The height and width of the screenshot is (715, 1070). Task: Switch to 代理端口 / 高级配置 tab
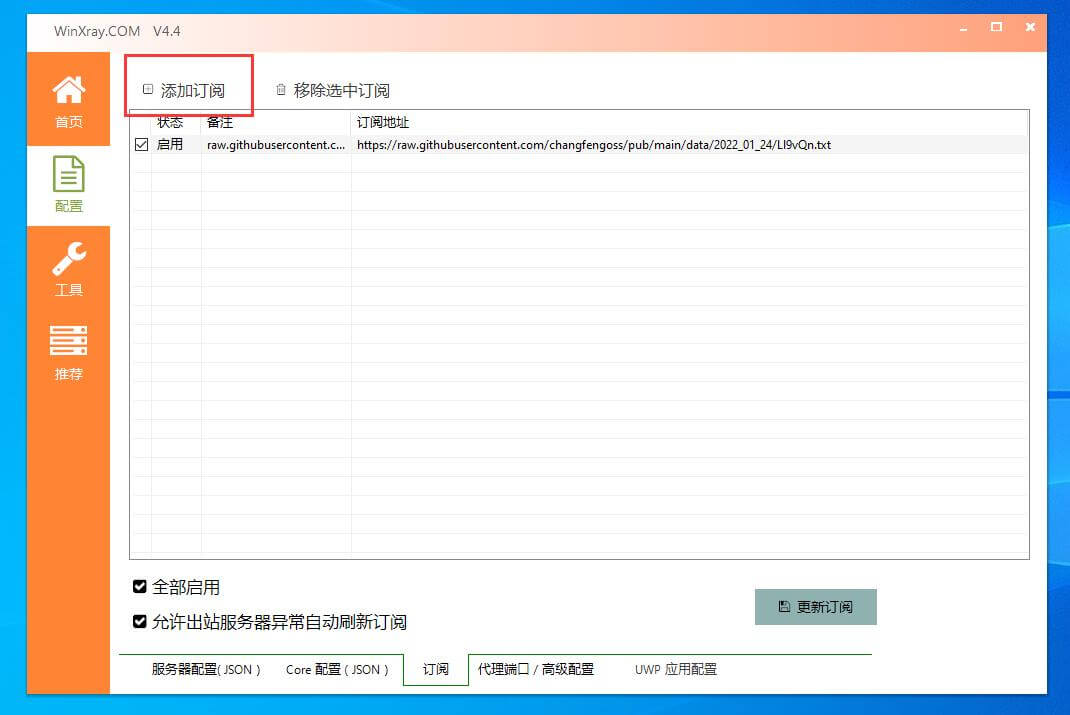536,669
